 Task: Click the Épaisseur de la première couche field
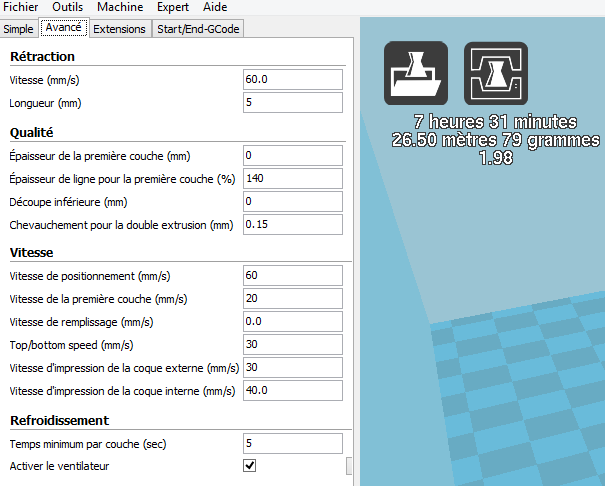[293, 155]
